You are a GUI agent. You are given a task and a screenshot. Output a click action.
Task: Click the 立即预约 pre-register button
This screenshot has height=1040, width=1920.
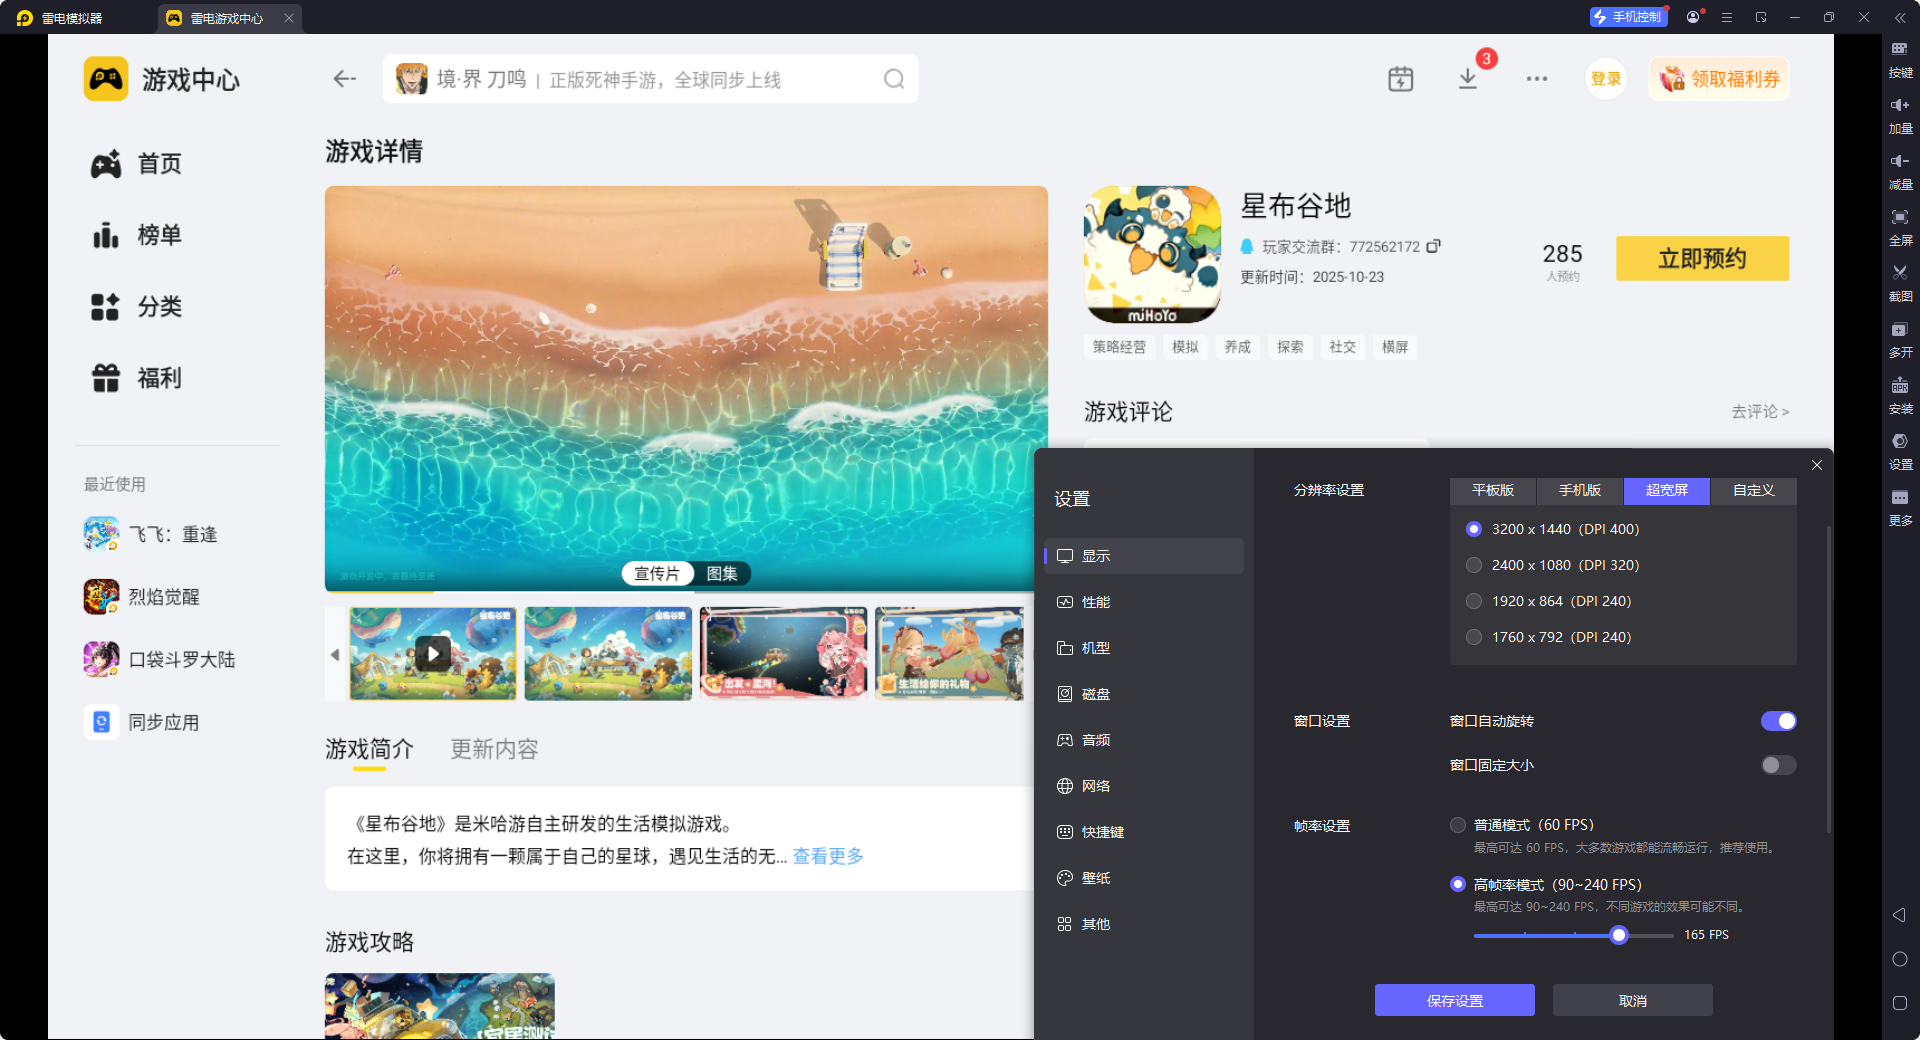click(x=1702, y=258)
